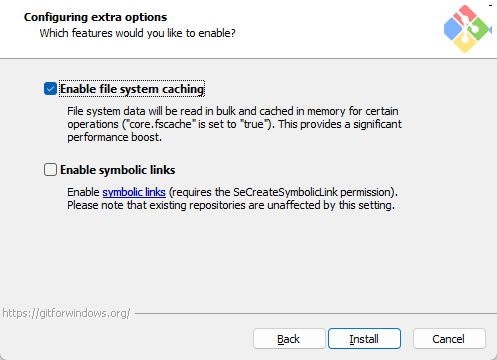Click the green diamond of Git logo
Viewport: 497px width, 360px height.
480,30
